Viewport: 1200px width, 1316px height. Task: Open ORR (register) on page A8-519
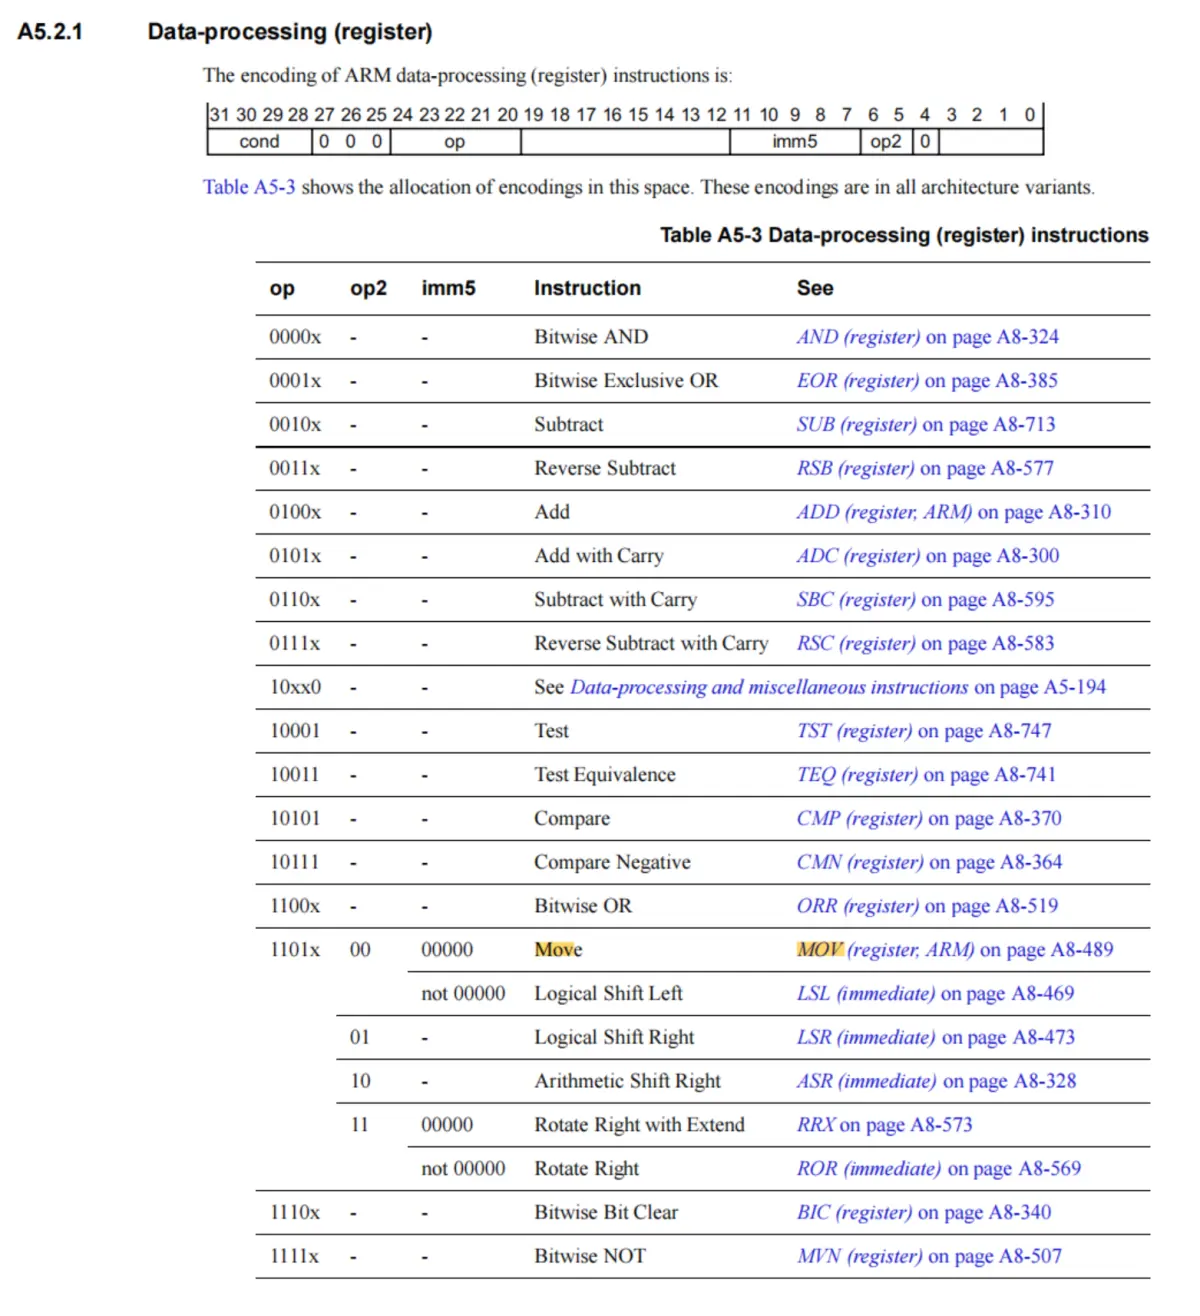point(927,907)
